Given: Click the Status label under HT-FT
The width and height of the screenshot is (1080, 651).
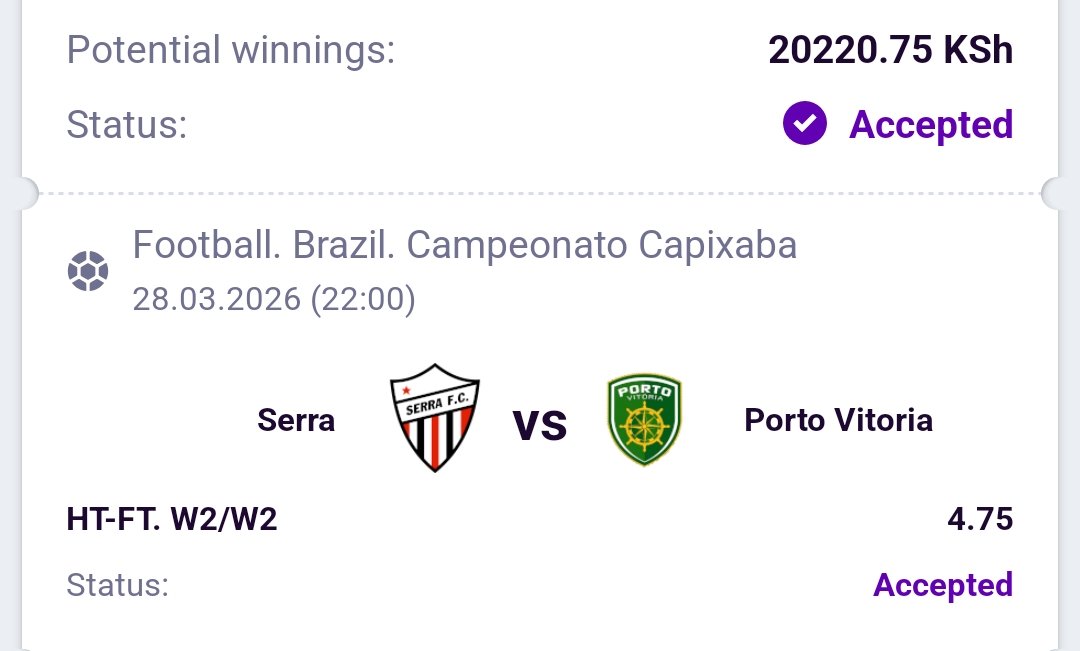Looking at the screenshot, I should click(118, 586).
